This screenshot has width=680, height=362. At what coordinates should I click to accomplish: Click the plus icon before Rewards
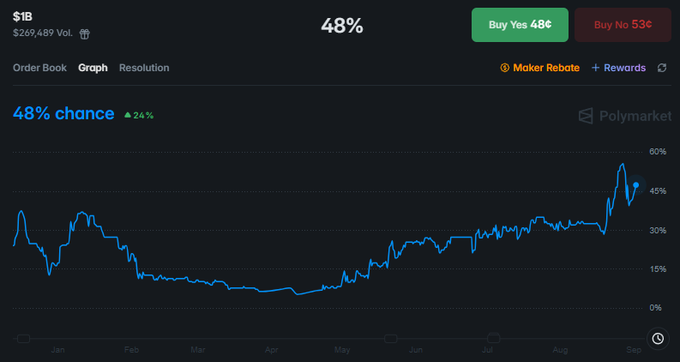click(595, 68)
